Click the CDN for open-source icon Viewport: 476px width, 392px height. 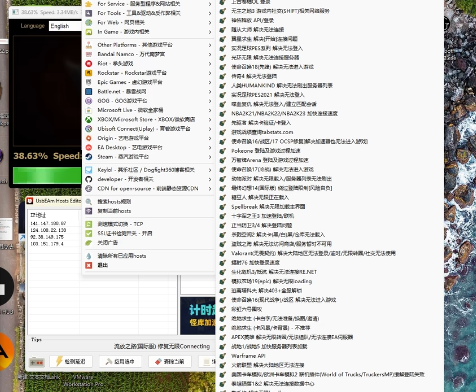coord(89,189)
